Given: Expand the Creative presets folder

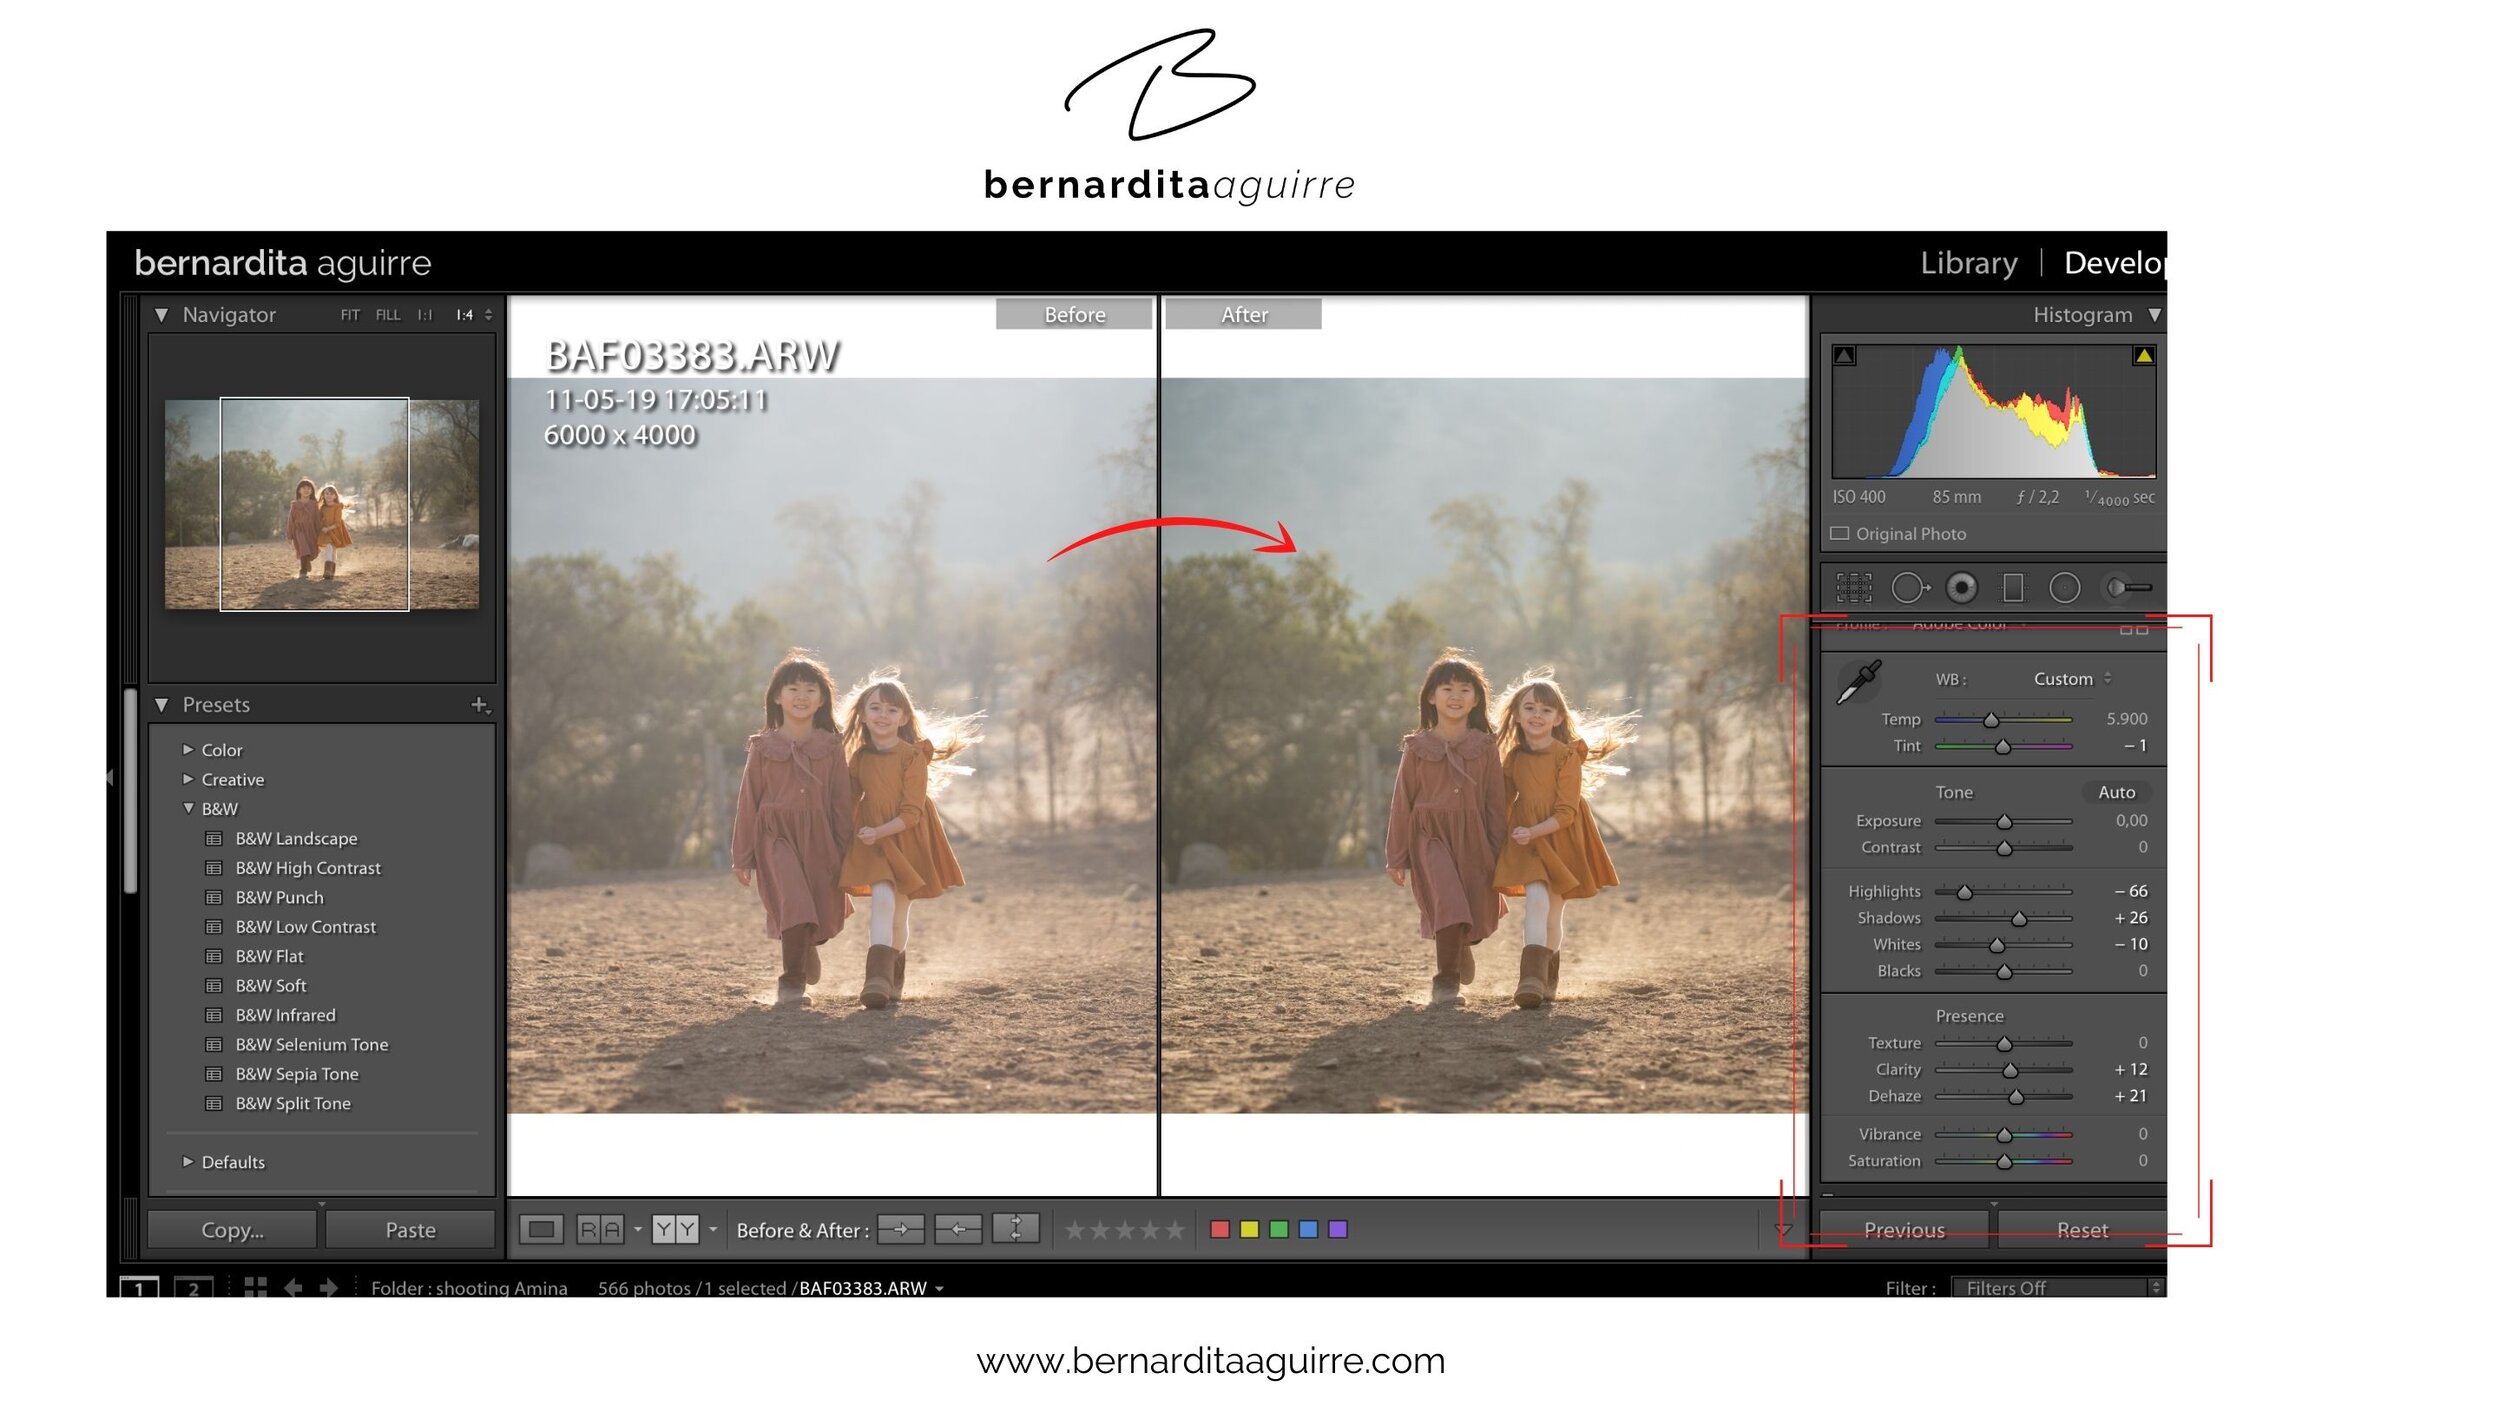Looking at the screenshot, I should click(x=188, y=779).
